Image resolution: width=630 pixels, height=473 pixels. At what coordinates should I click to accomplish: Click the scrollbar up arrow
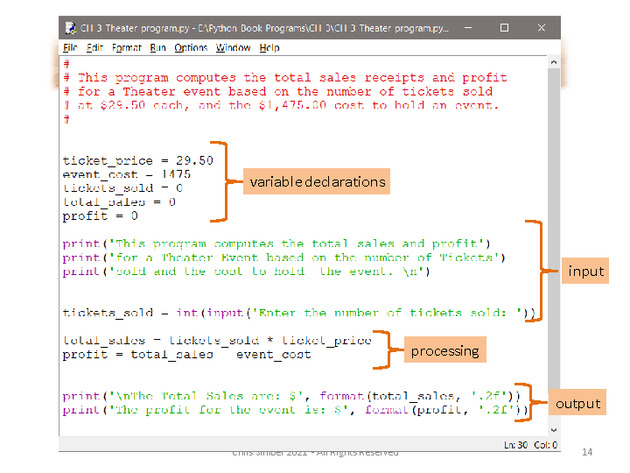(554, 62)
